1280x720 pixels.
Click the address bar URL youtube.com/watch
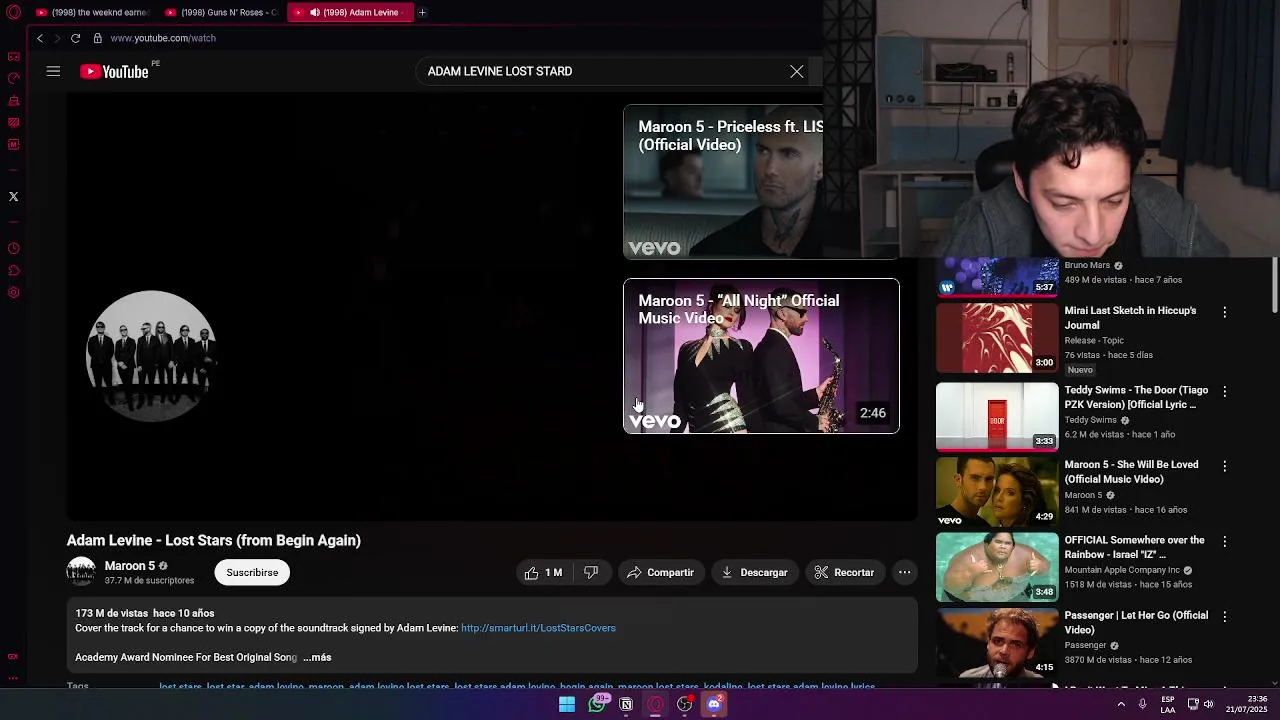(163, 38)
